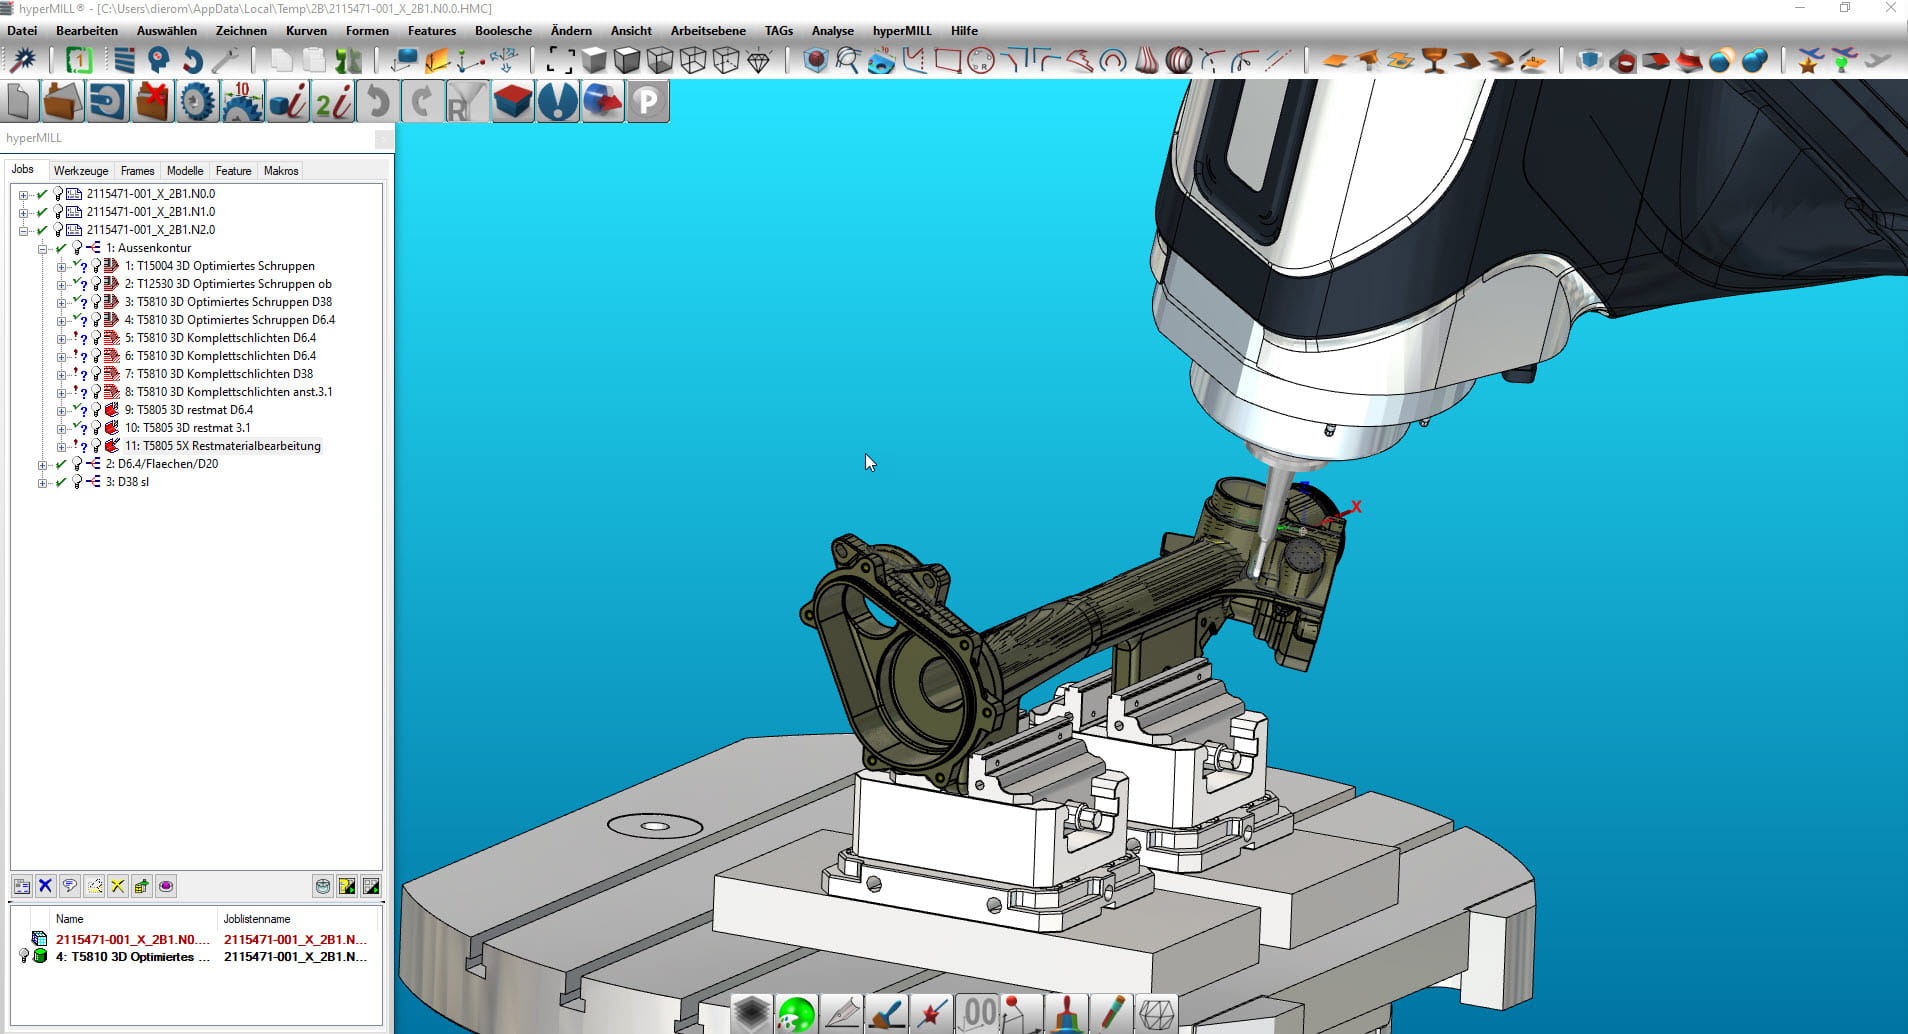1908x1034 pixels.
Task: Click the magnifying glass analysis icon
Action: click(x=848, y=61)
